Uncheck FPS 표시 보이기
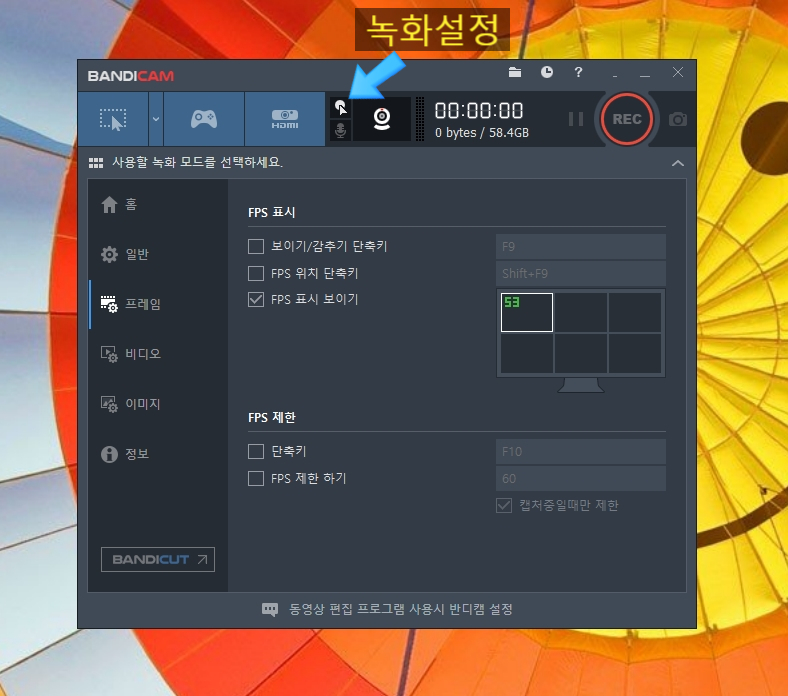Viewport: 788px width, 696px height. click(x=256, y=300)
